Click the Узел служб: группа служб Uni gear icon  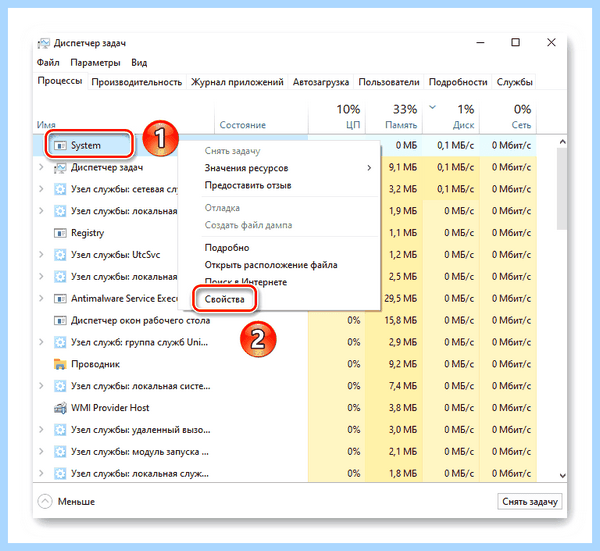60,342
